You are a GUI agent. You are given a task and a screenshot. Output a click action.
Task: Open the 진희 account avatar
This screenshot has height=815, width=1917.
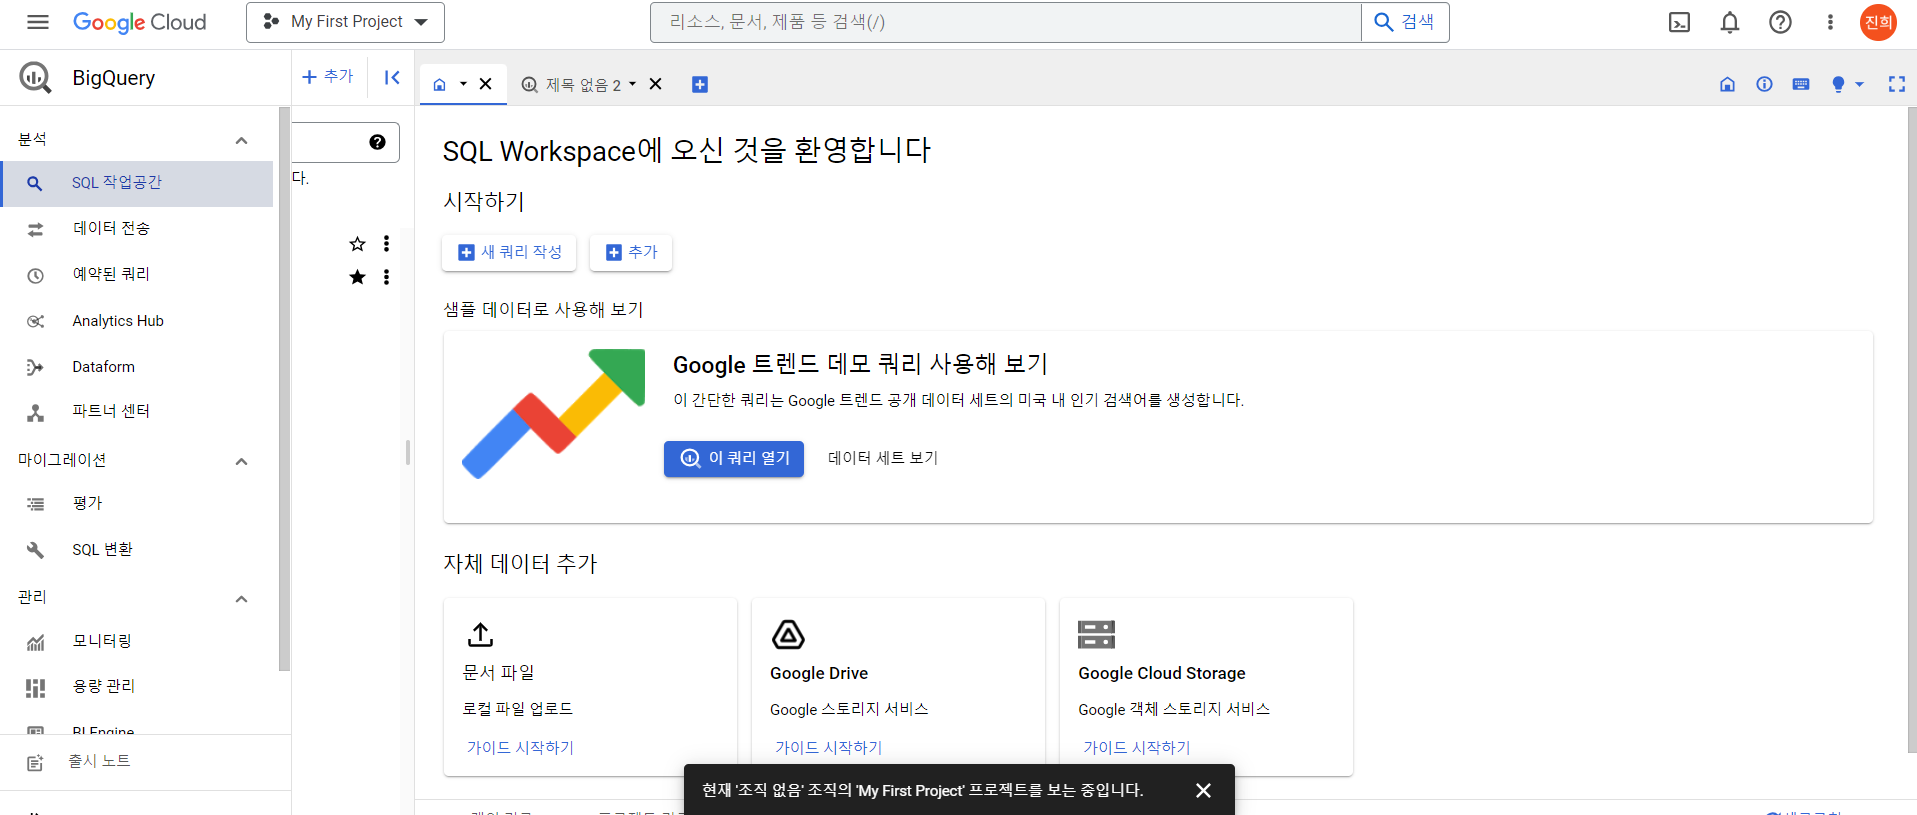(1878, 22)
